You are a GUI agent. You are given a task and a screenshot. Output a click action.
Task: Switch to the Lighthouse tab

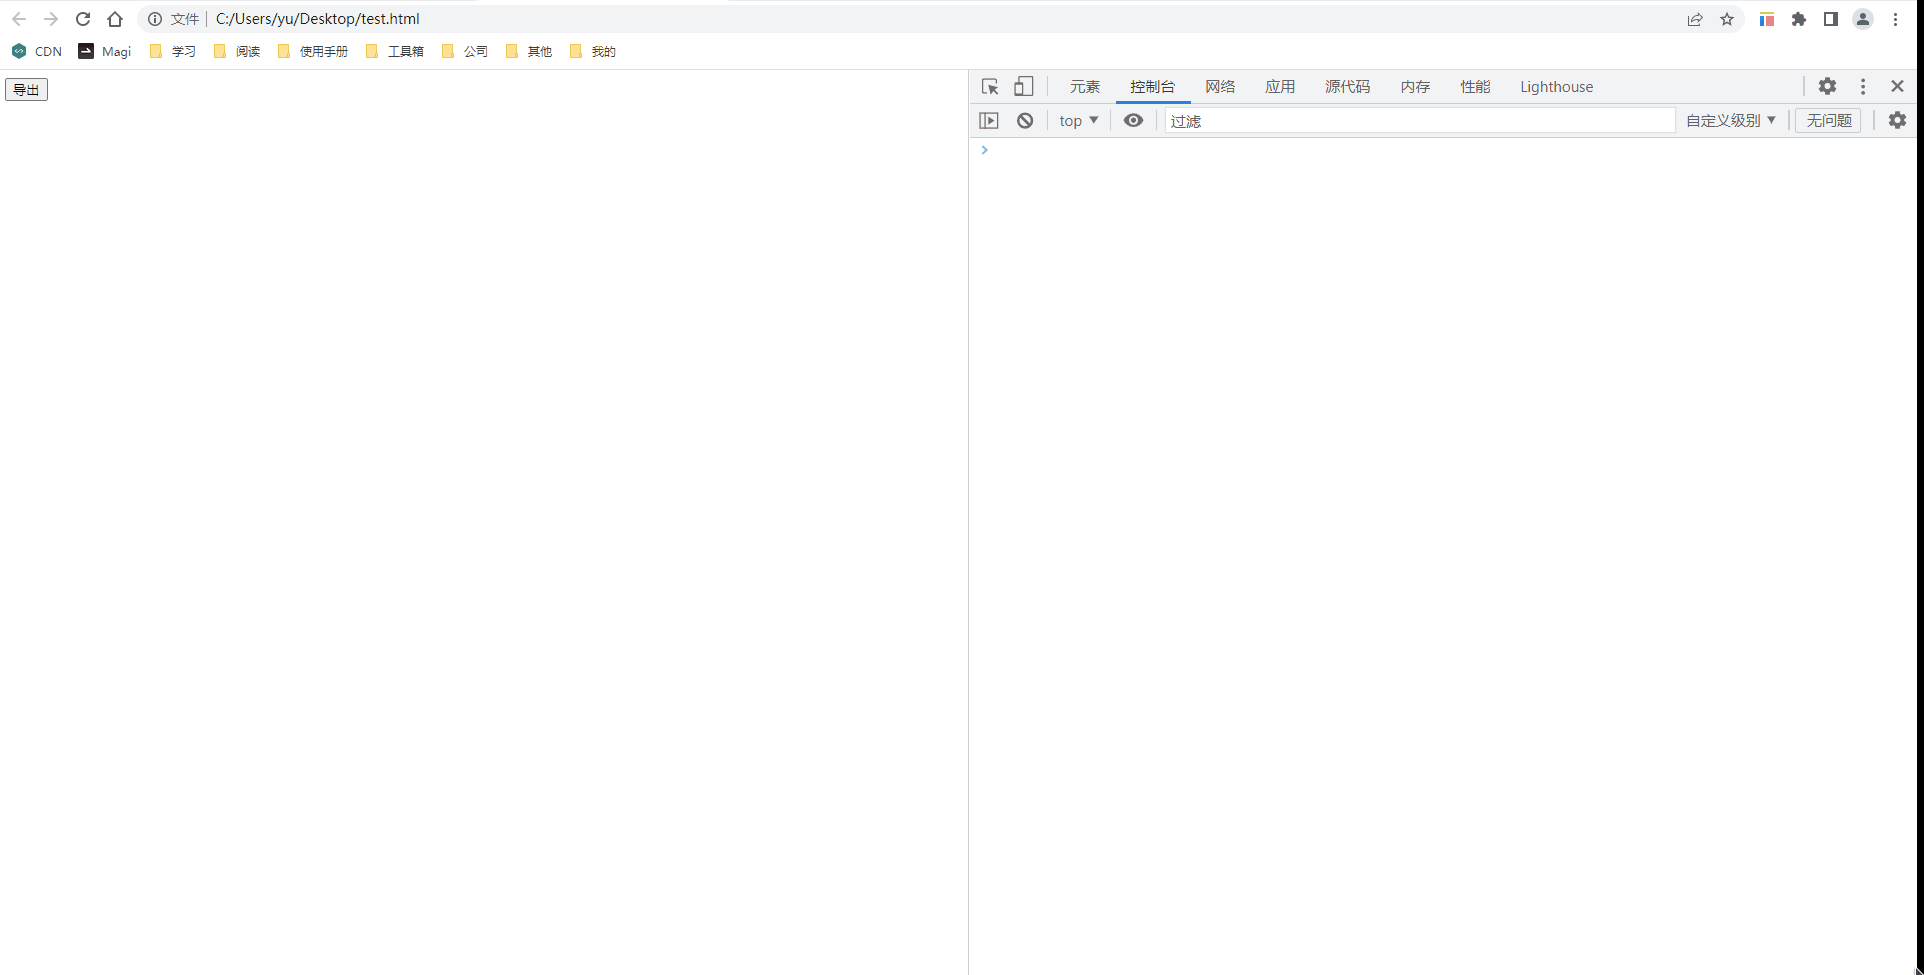pos(1557,87)
